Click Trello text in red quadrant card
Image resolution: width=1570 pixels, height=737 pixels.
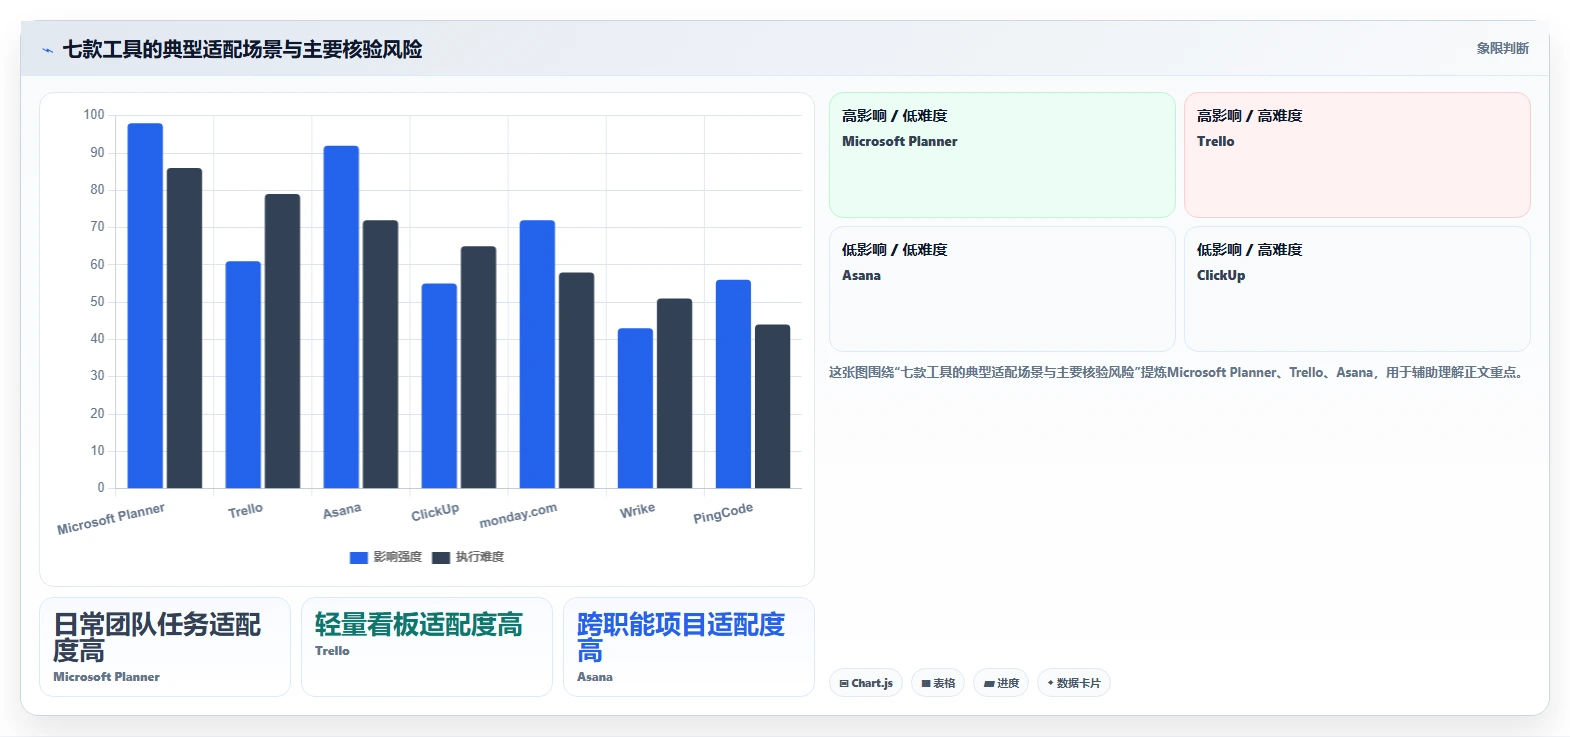coord(1215,141)
